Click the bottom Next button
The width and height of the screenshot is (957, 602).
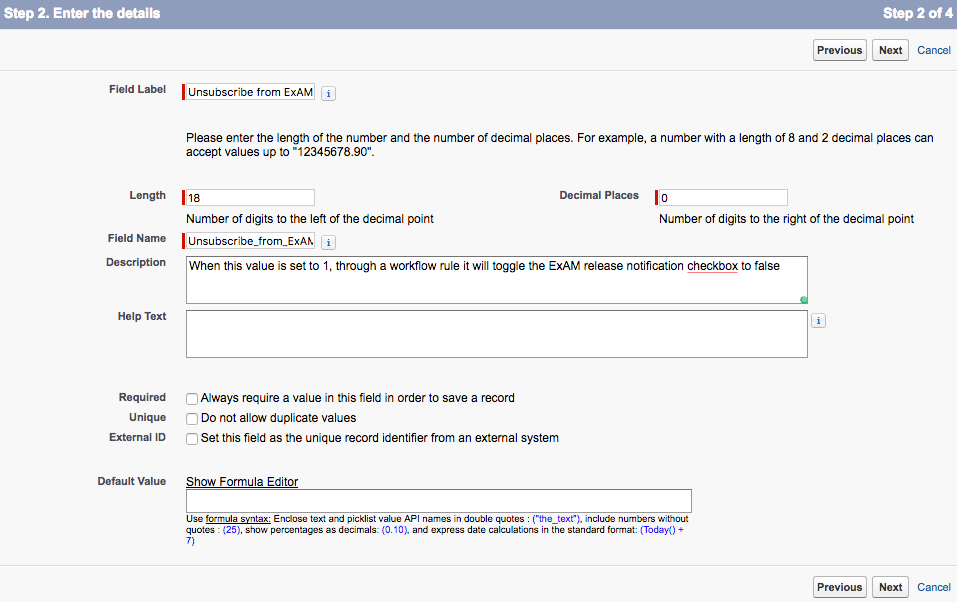(x=890, y=587)
